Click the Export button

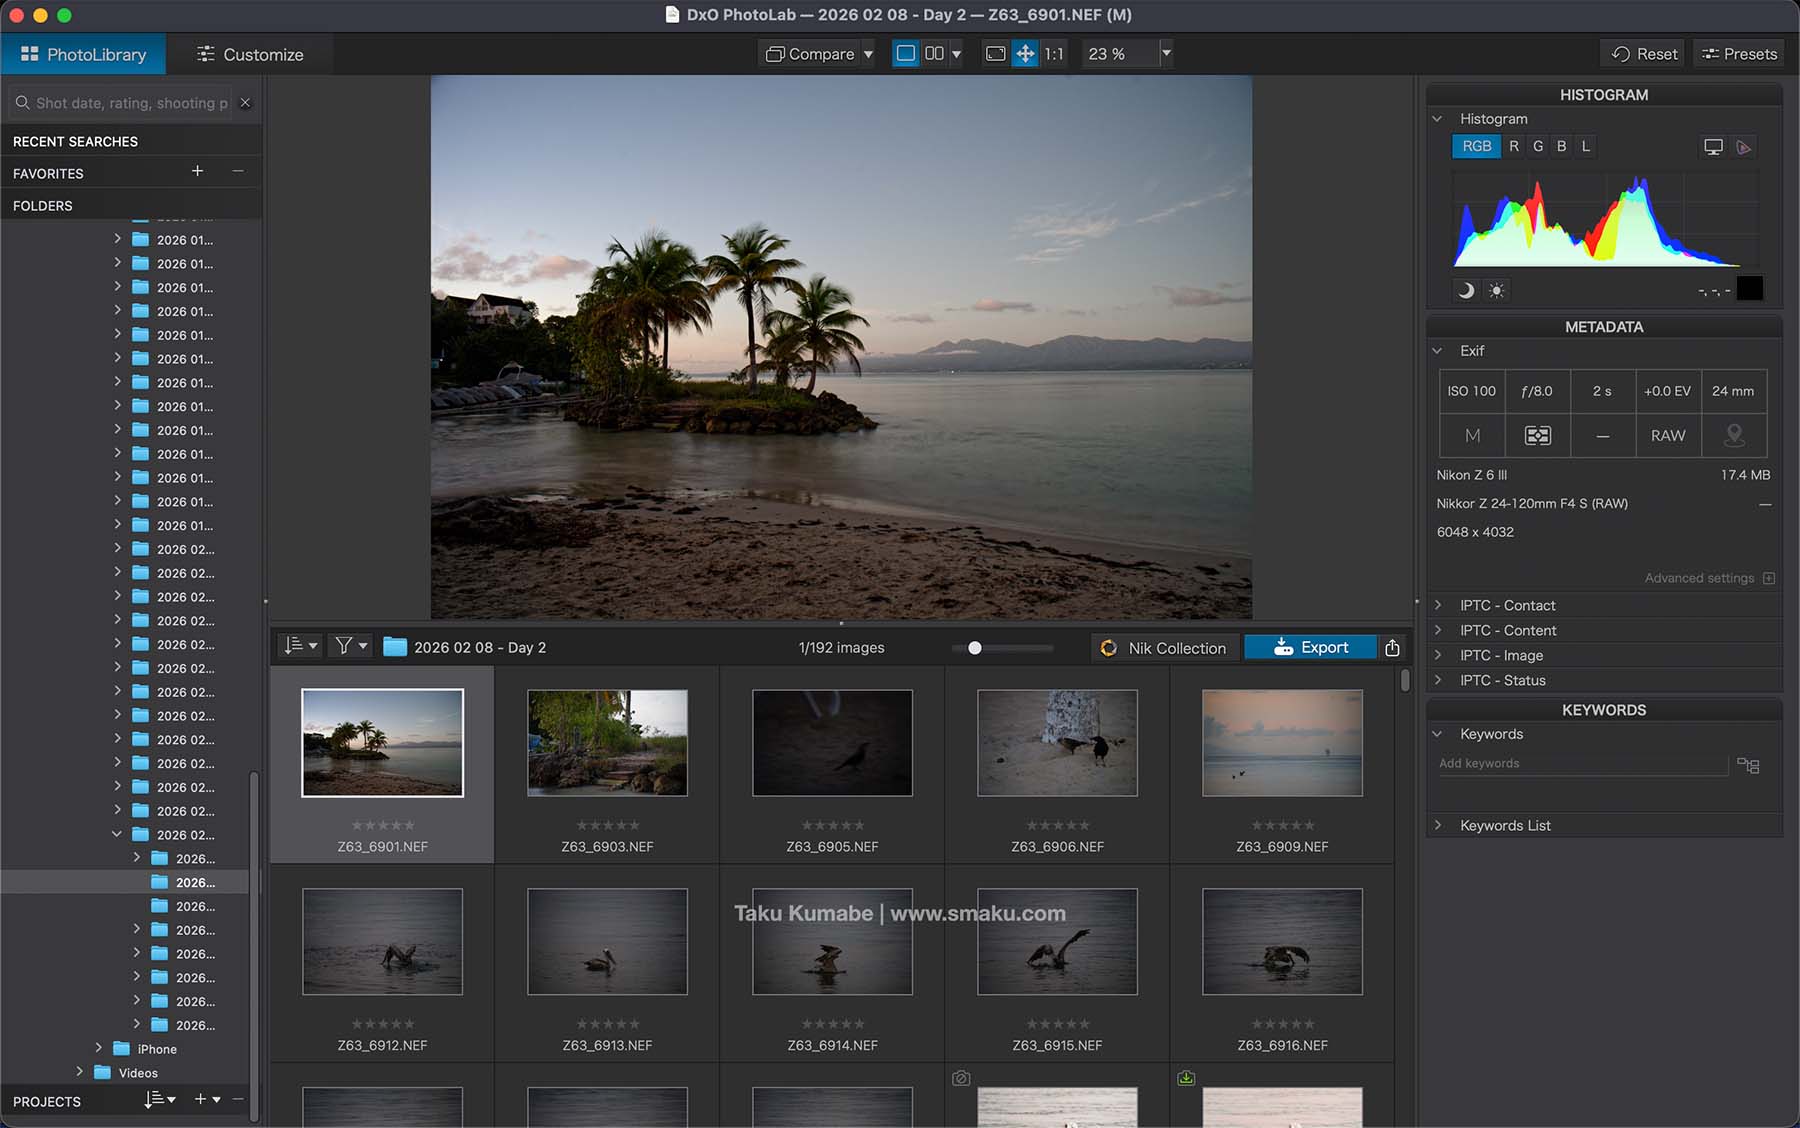[1310, 648]
